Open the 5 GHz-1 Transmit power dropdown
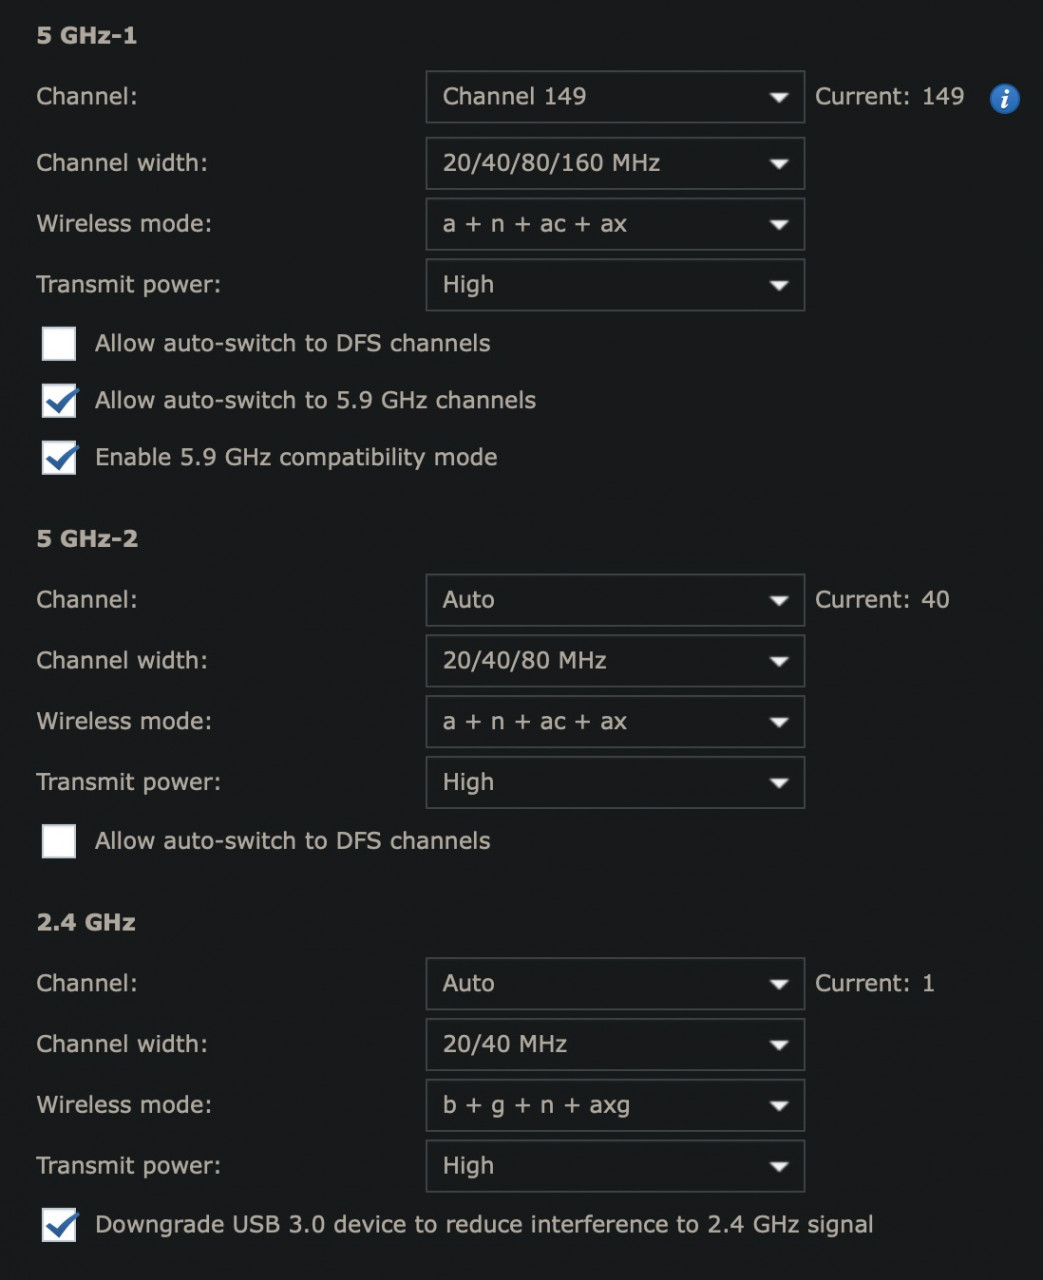 pyautogui.click(x=614, y=285)
